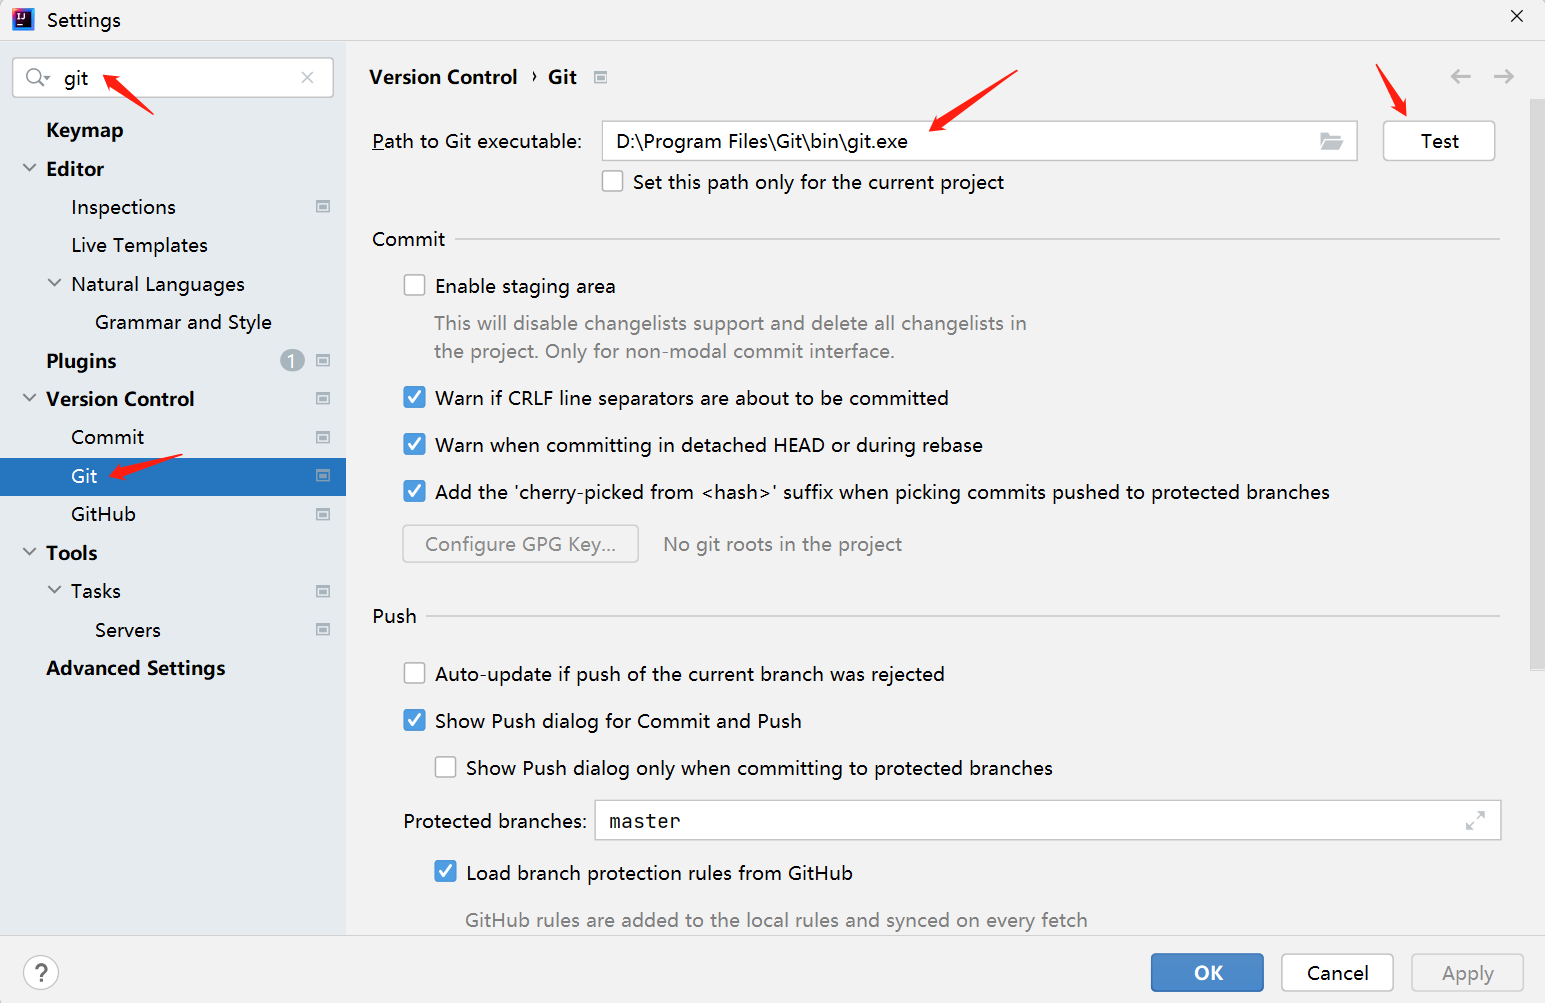The image size is (1545, 1003).
Task: Expand the Protected branches field
Action: click(x=1475, y=820)
